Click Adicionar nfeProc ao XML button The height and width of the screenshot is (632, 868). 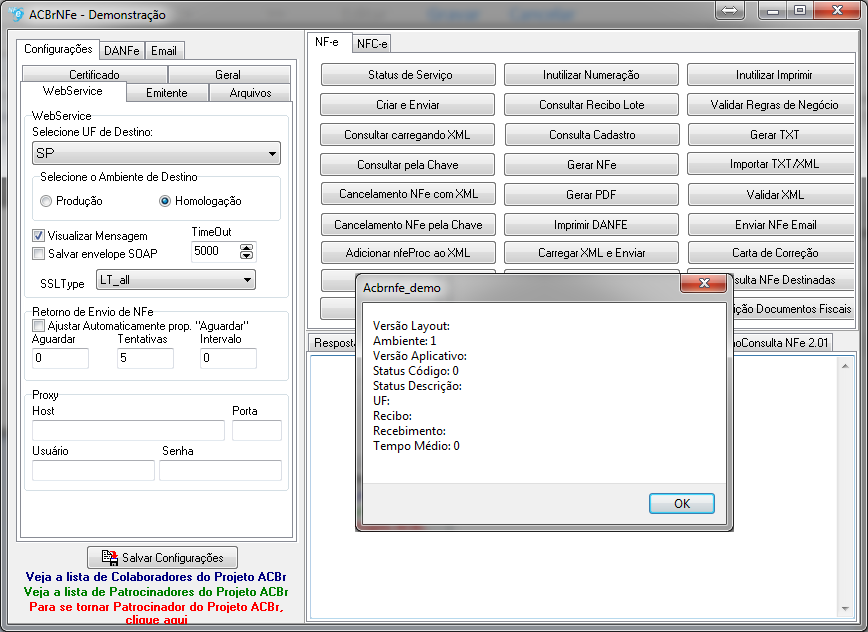tap(409, 253)
